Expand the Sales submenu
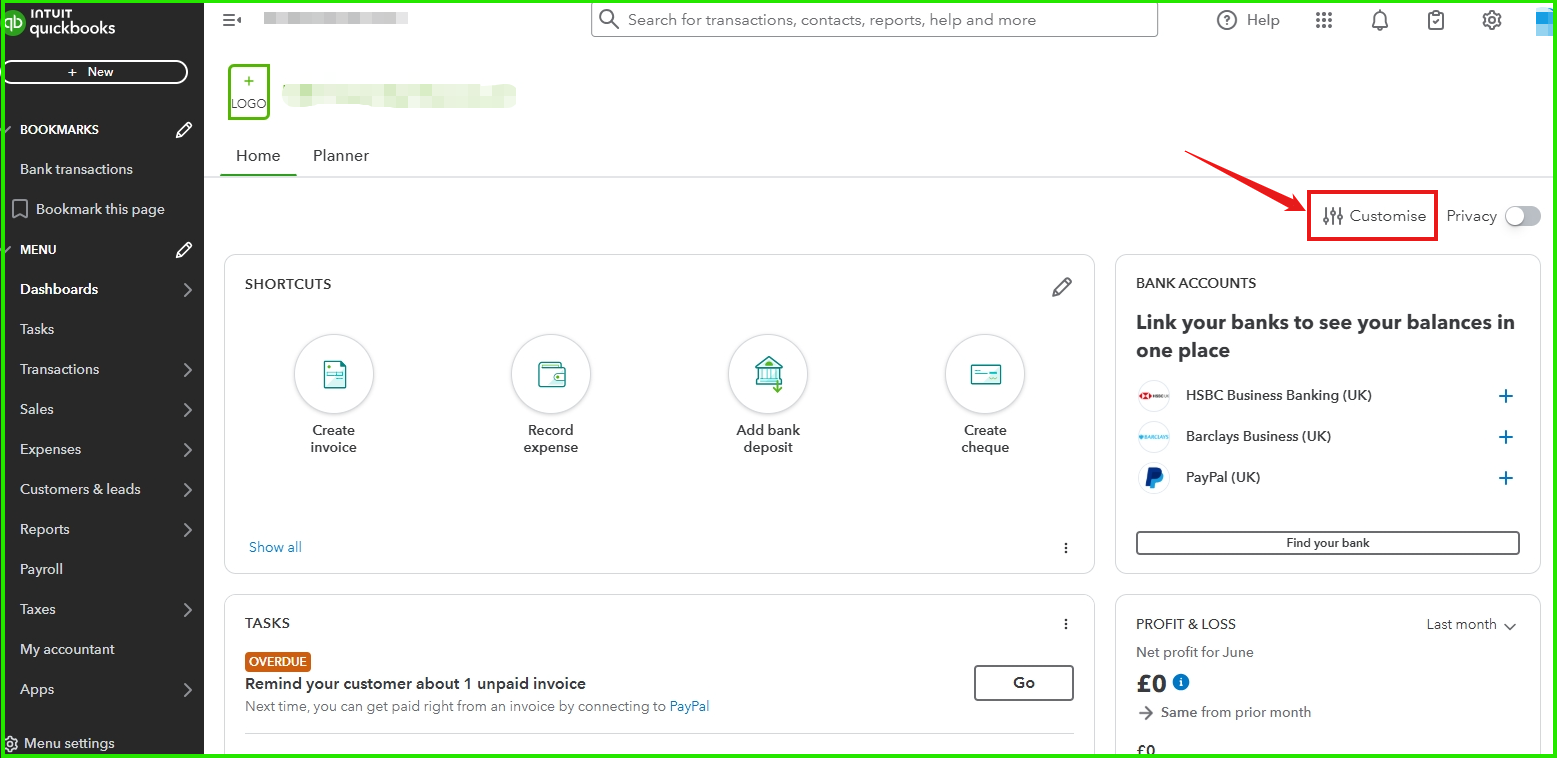 point(187,410)
